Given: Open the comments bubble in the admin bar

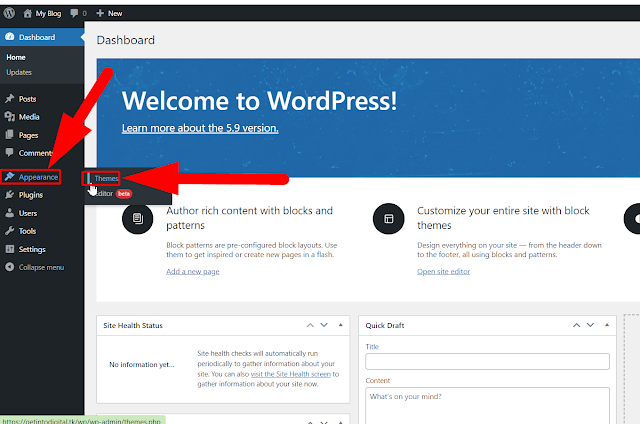Looking at the screenshot, I should point(74,13).
